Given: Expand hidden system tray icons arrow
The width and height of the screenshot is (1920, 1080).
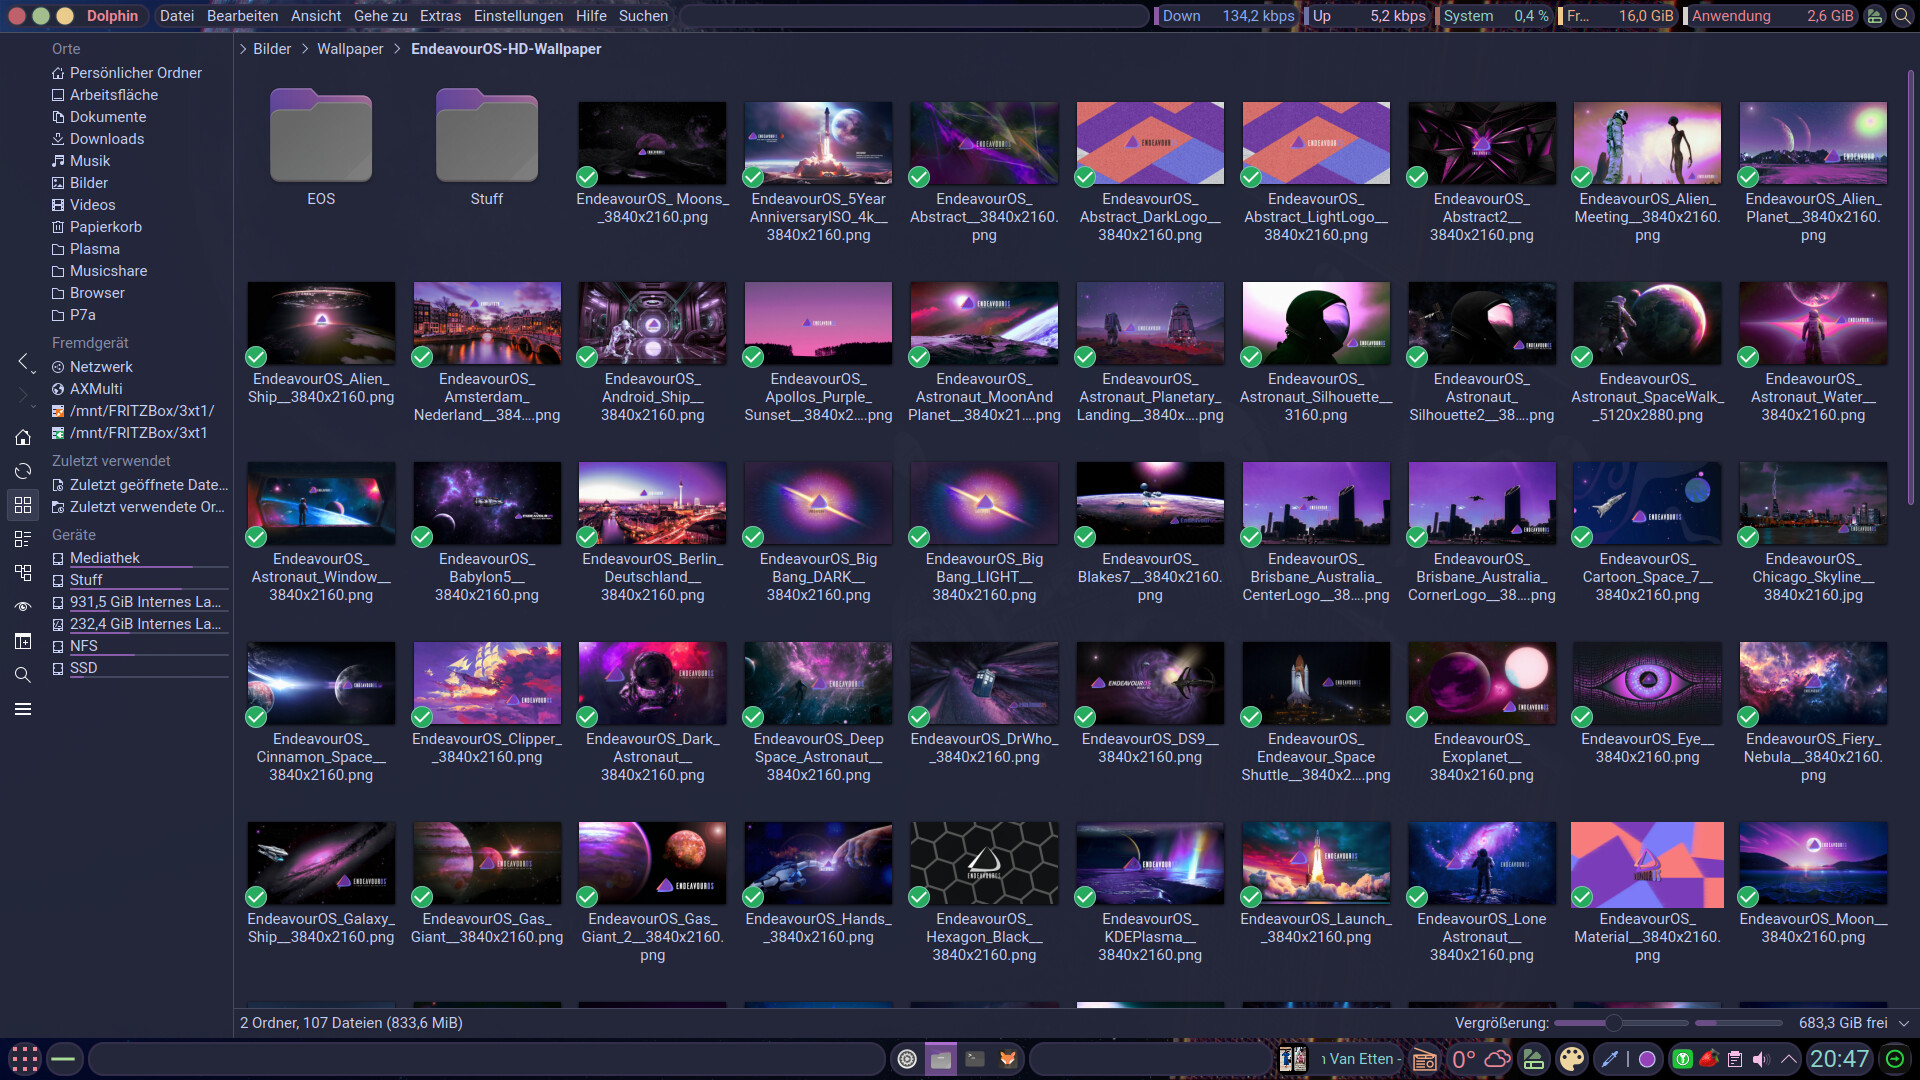Looking at the screenshot, I should 1788,1059.
